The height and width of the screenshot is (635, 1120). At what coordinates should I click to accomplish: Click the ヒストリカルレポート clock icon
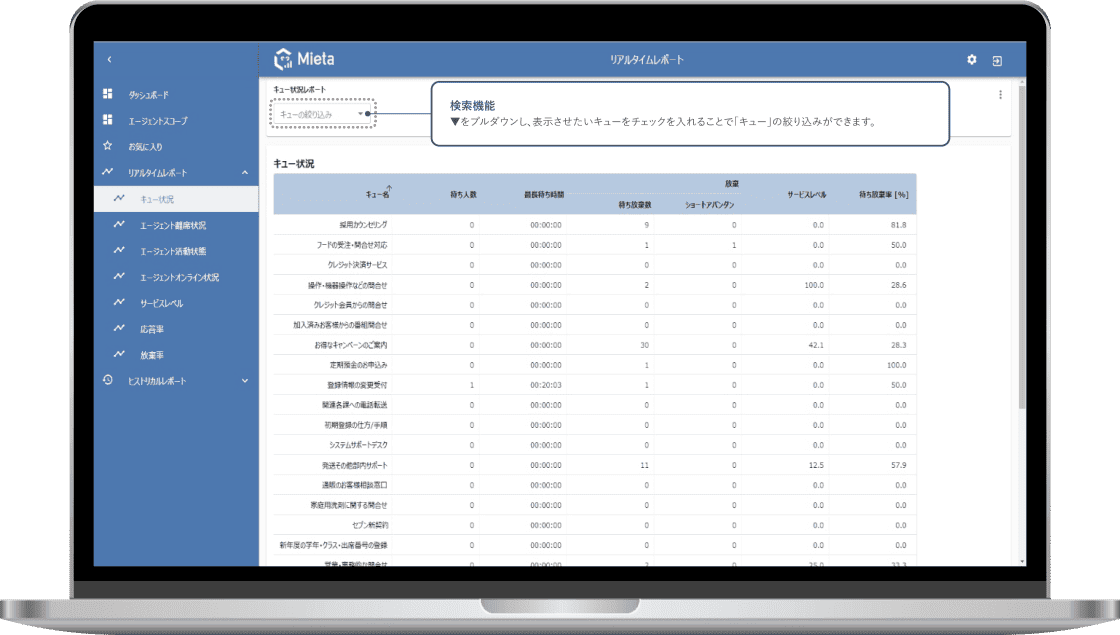pos(108,381)
